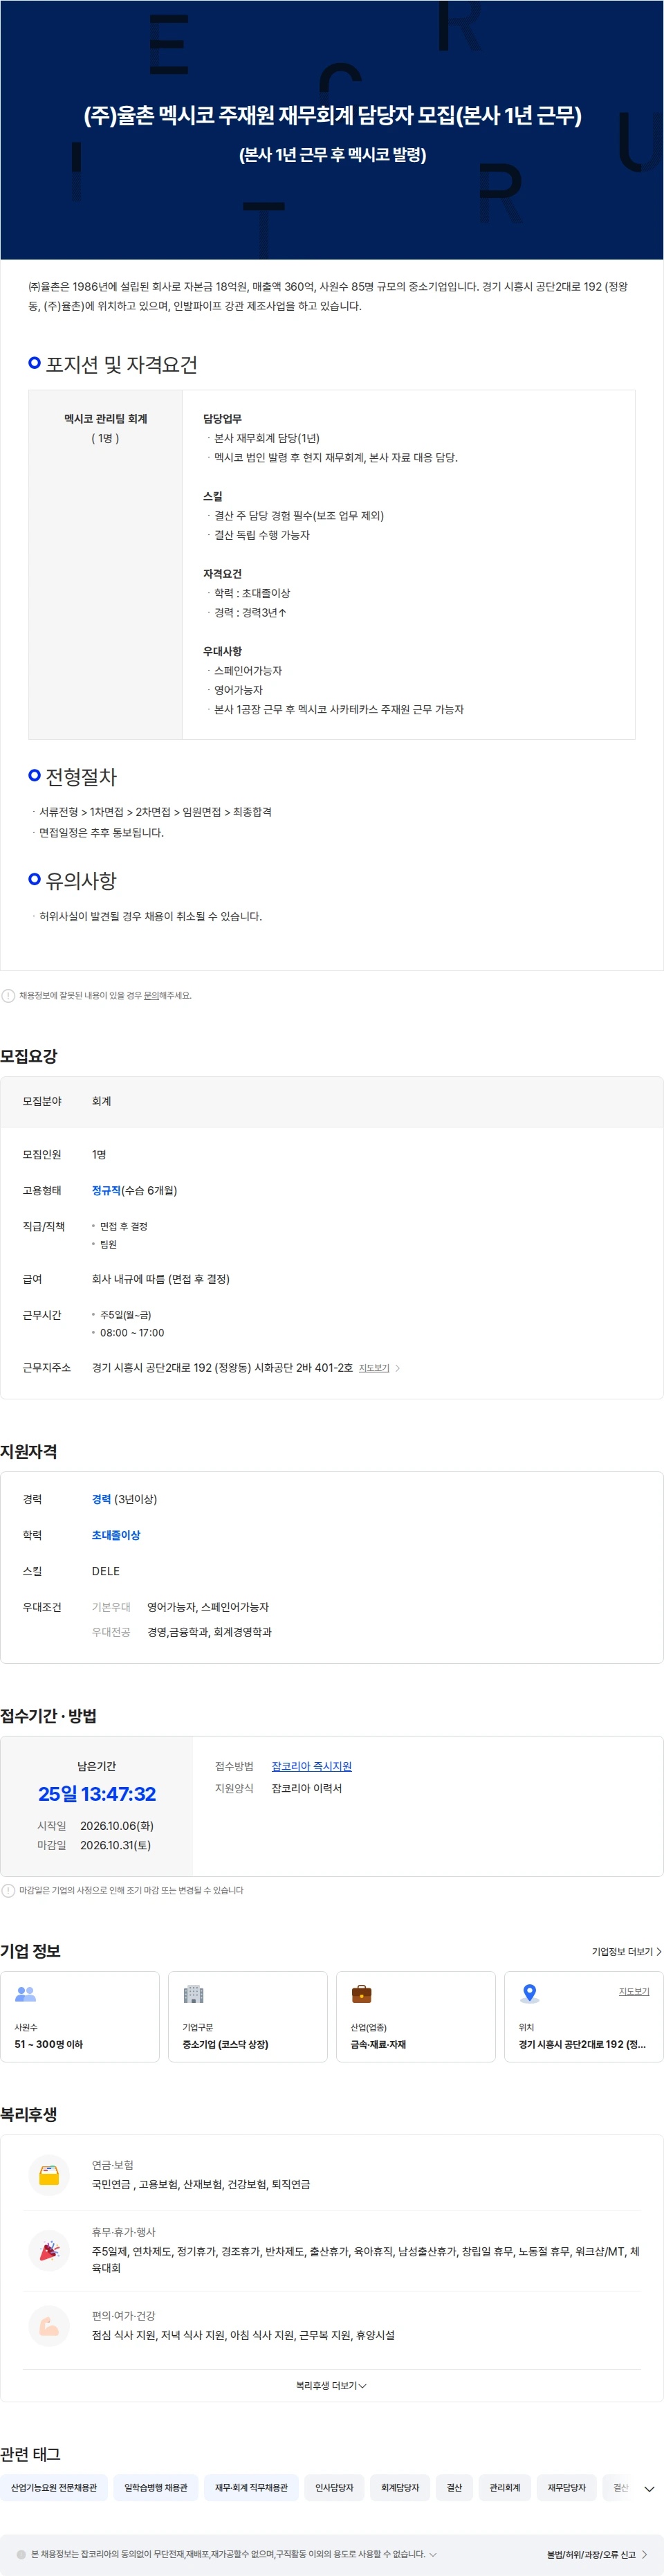
Task: Select the 재무·회계 직무채용관 tag
Action: pyautogui.click(x=251, y=2487)
